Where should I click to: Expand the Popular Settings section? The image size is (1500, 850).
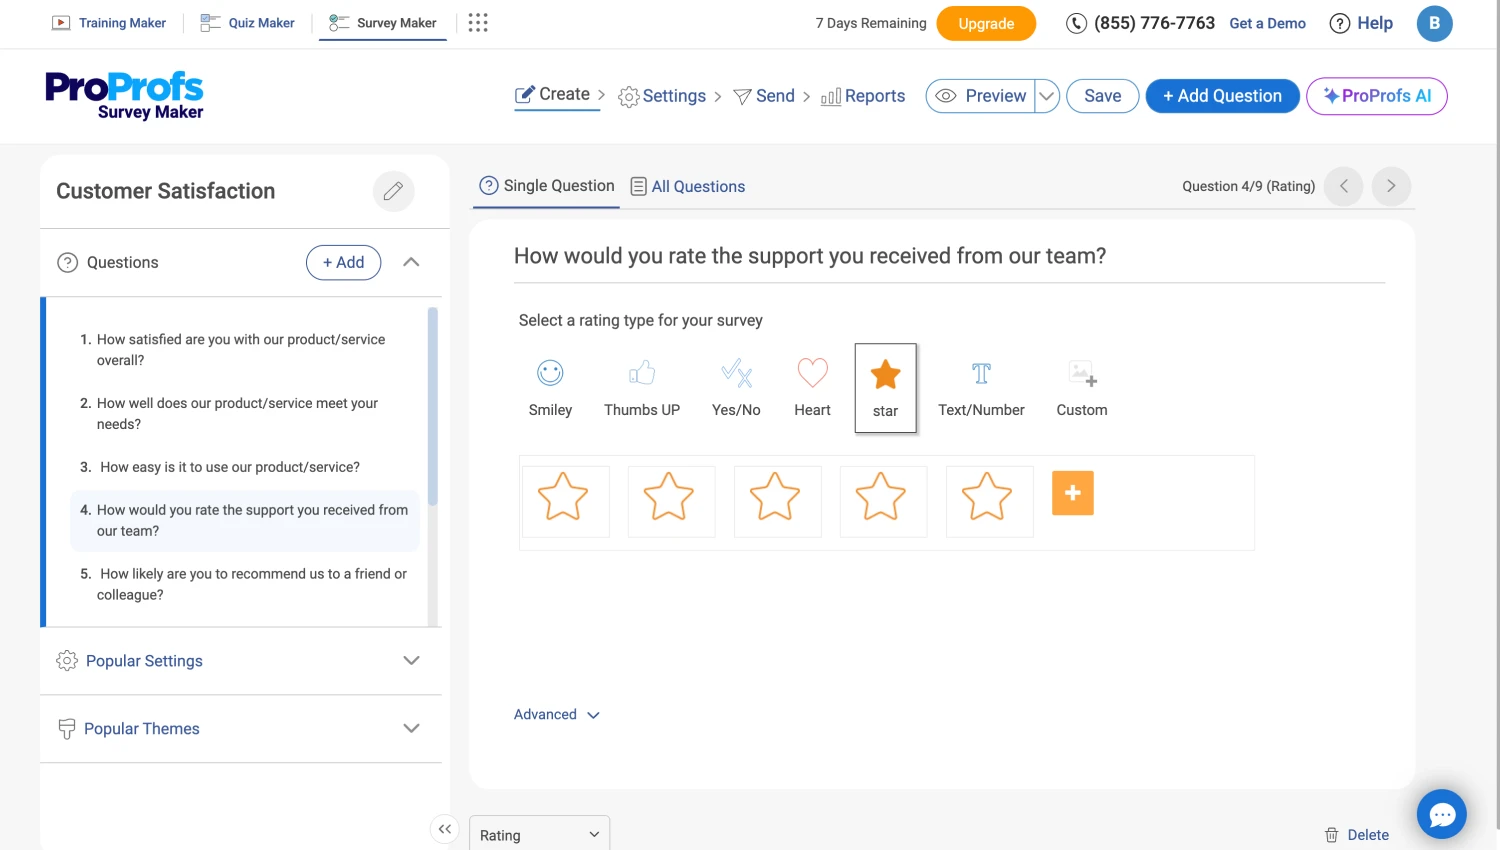(240, 661)
